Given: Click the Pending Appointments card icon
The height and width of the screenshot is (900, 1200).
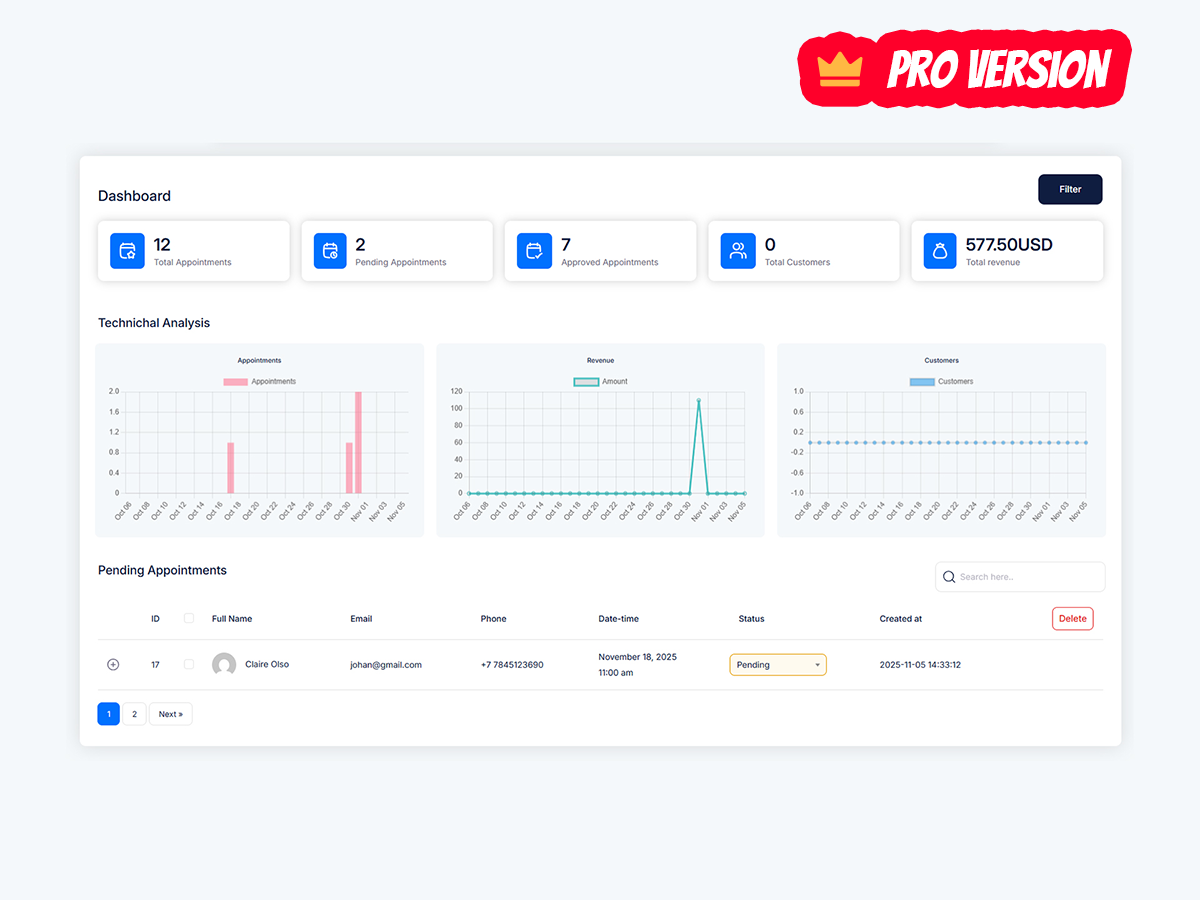Looking at the screenshot, I should click(x=330, y=251).
